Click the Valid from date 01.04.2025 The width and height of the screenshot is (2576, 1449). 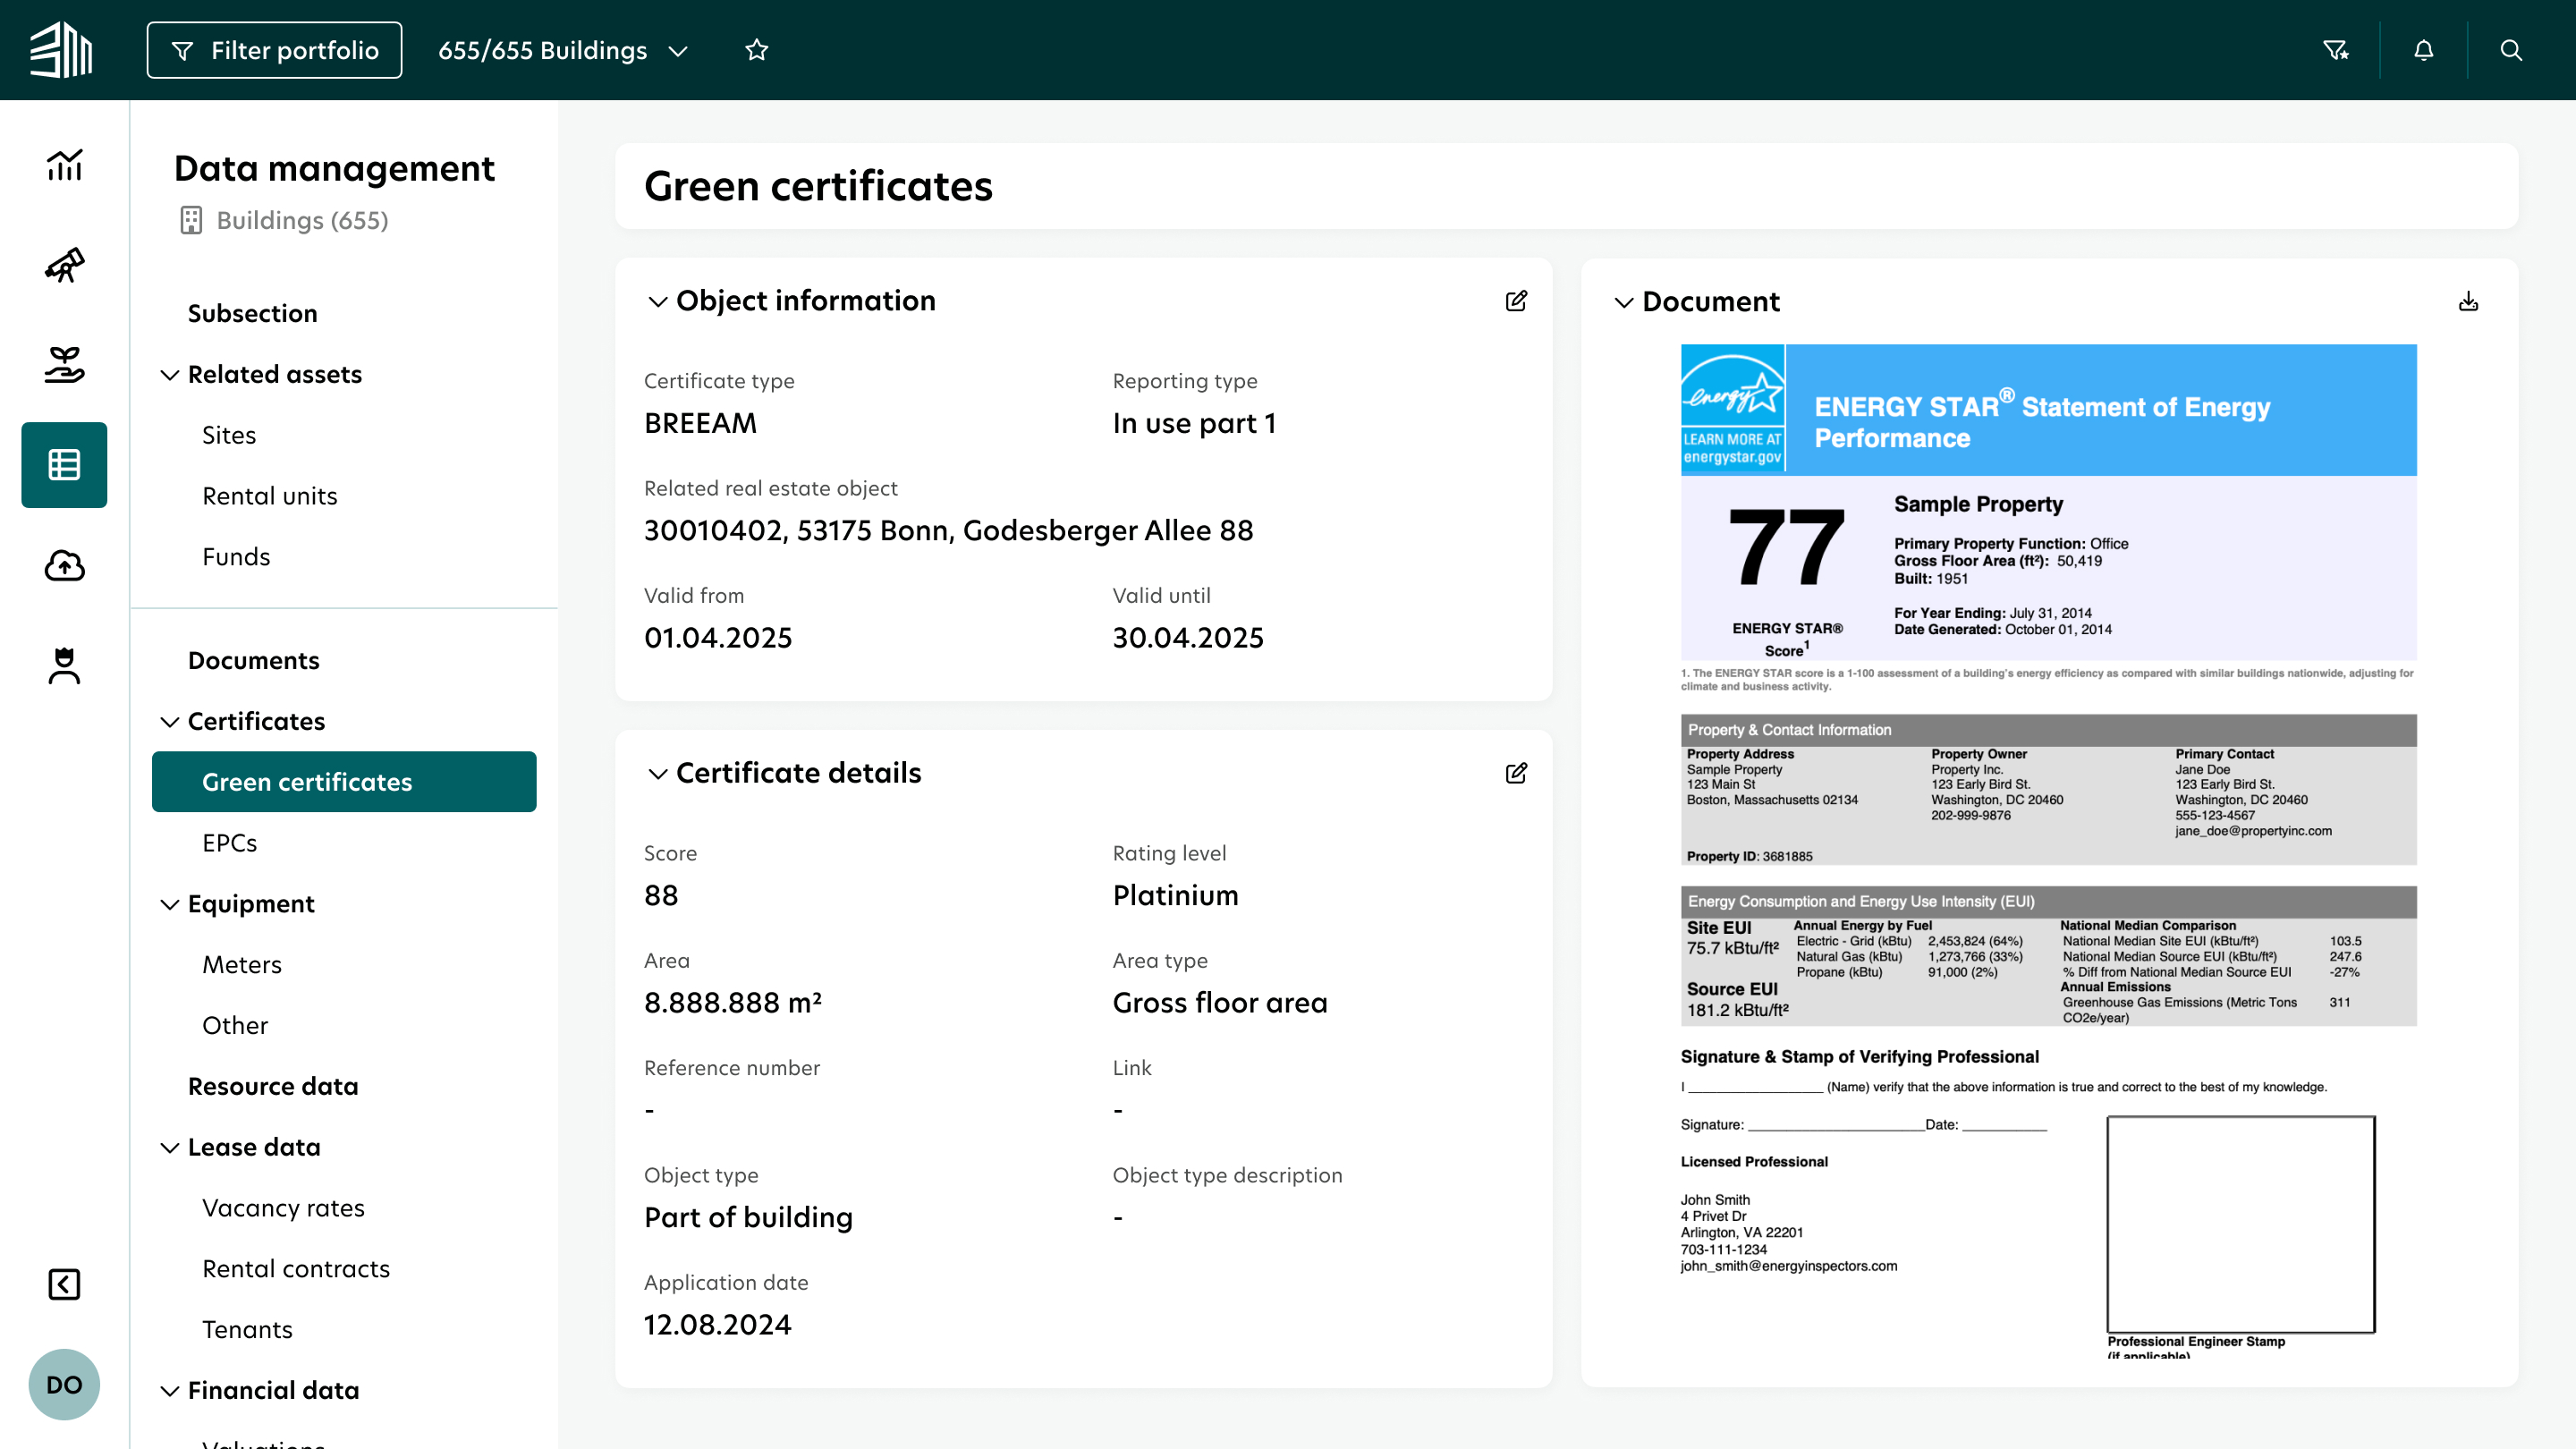coord(718,638)
